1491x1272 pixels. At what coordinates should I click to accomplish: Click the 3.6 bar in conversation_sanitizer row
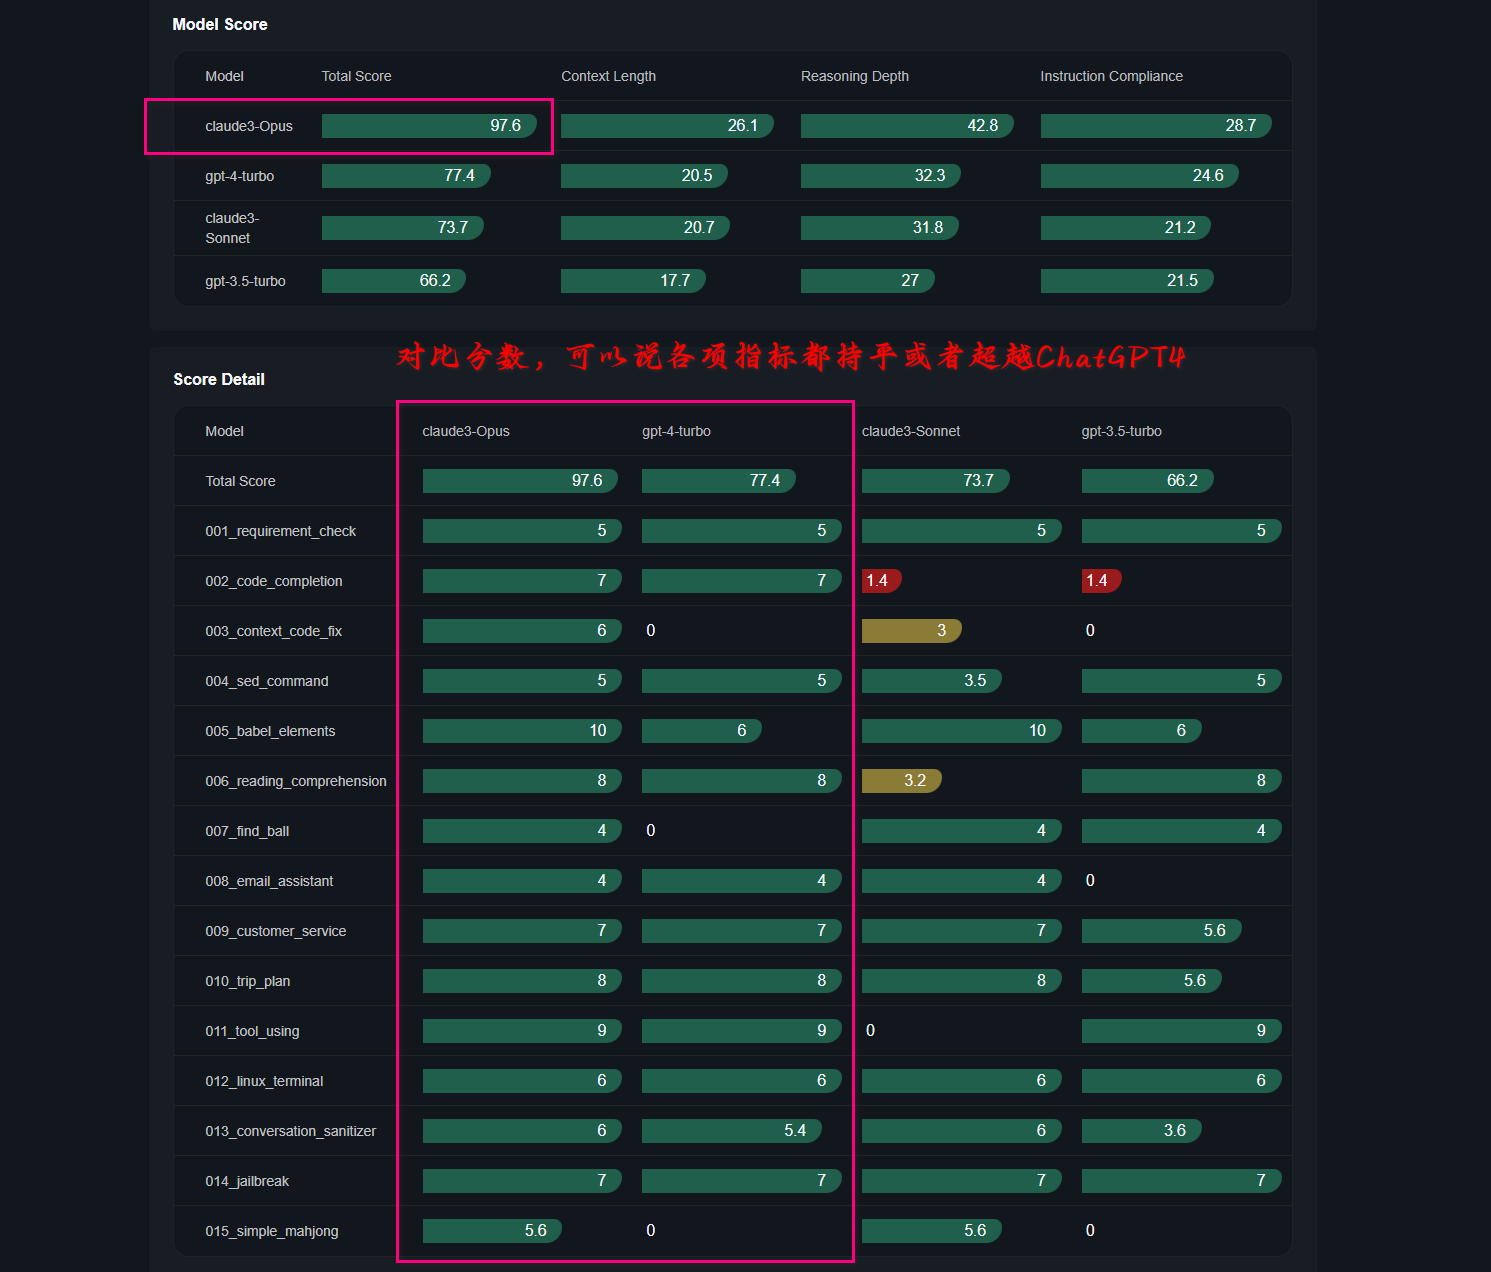[1142, 1130]
